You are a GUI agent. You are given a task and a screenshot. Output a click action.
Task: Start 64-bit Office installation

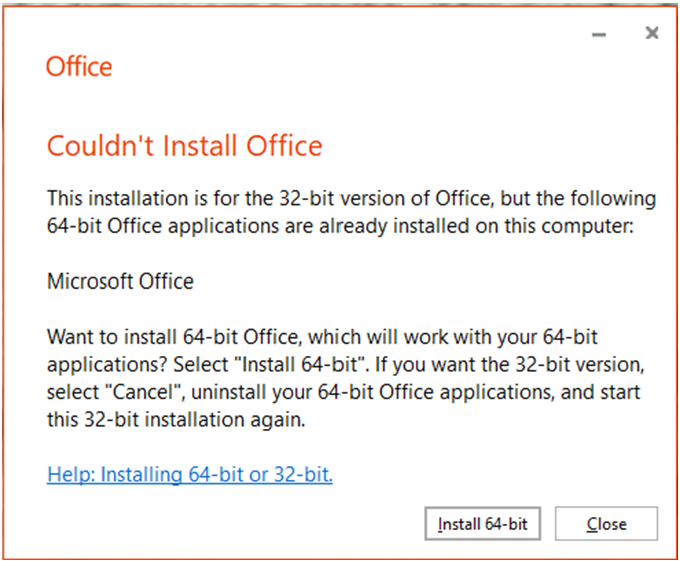point(483,524)
